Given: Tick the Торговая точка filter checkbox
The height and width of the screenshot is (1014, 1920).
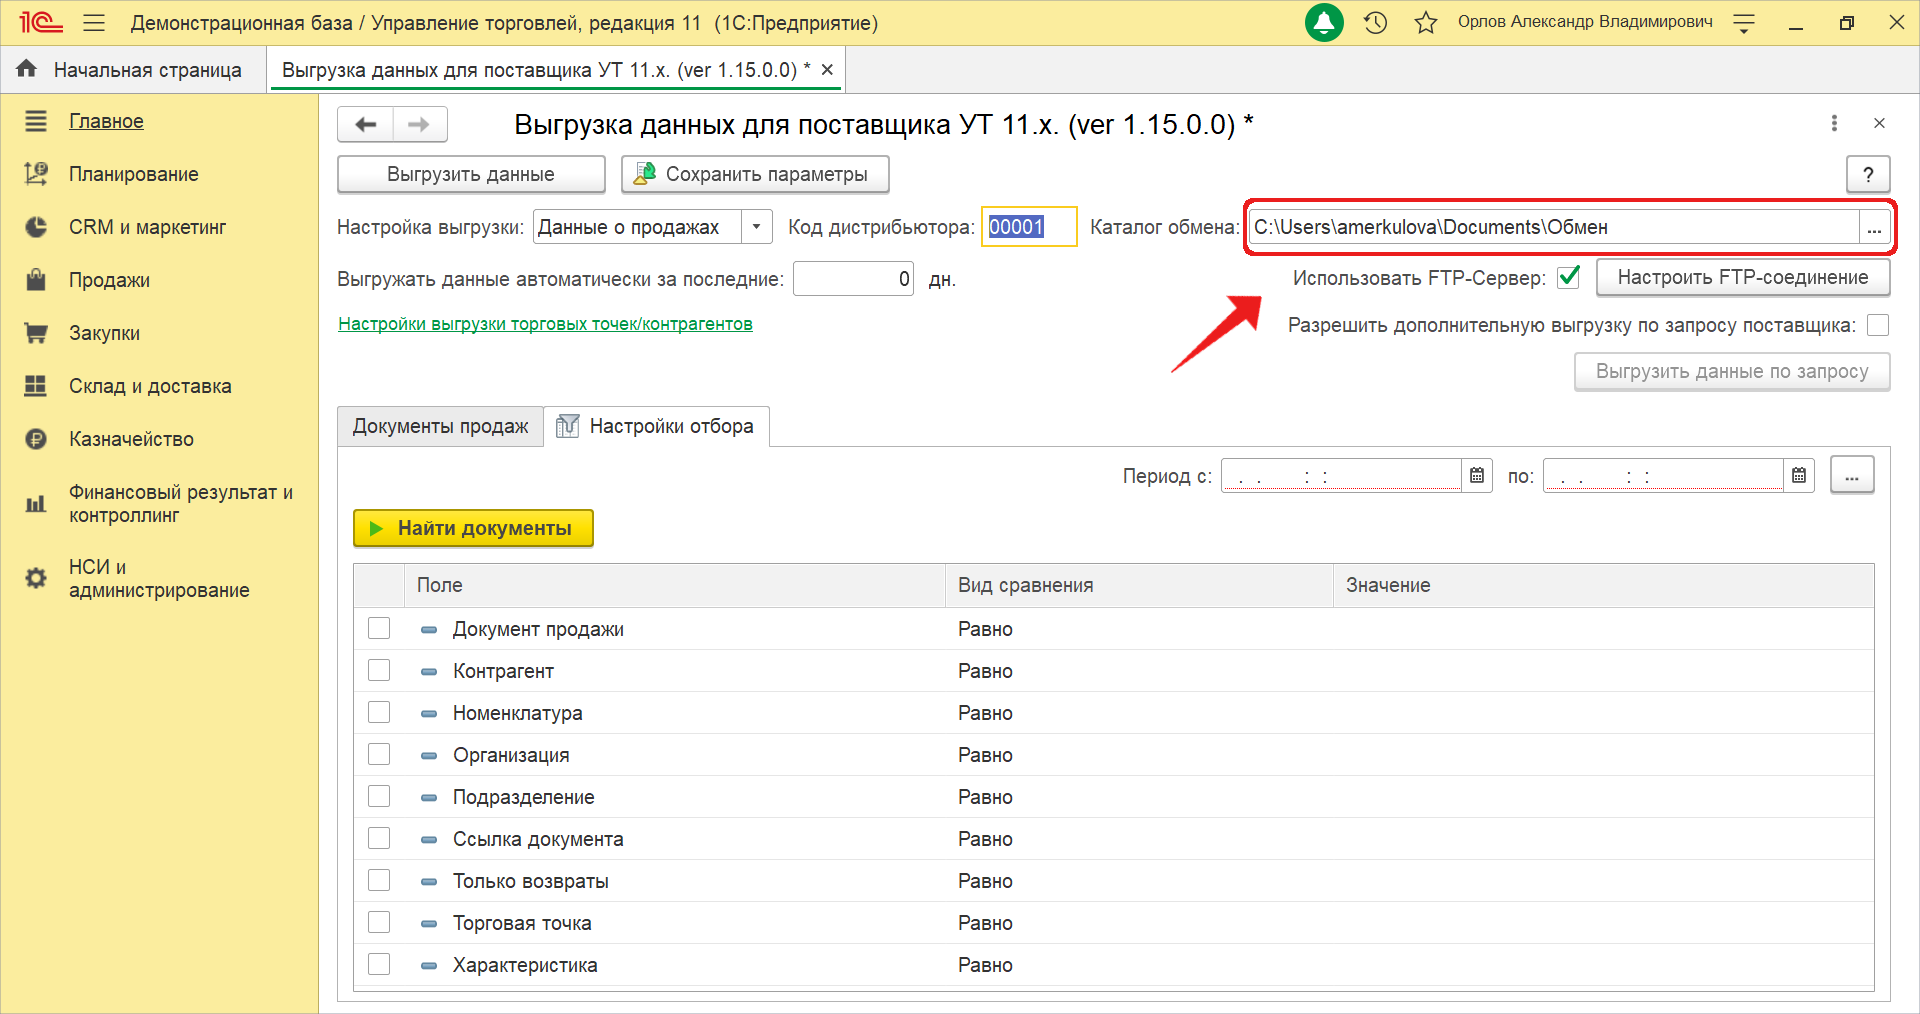Looking at the screenshot, I should (x=379, y=922).
